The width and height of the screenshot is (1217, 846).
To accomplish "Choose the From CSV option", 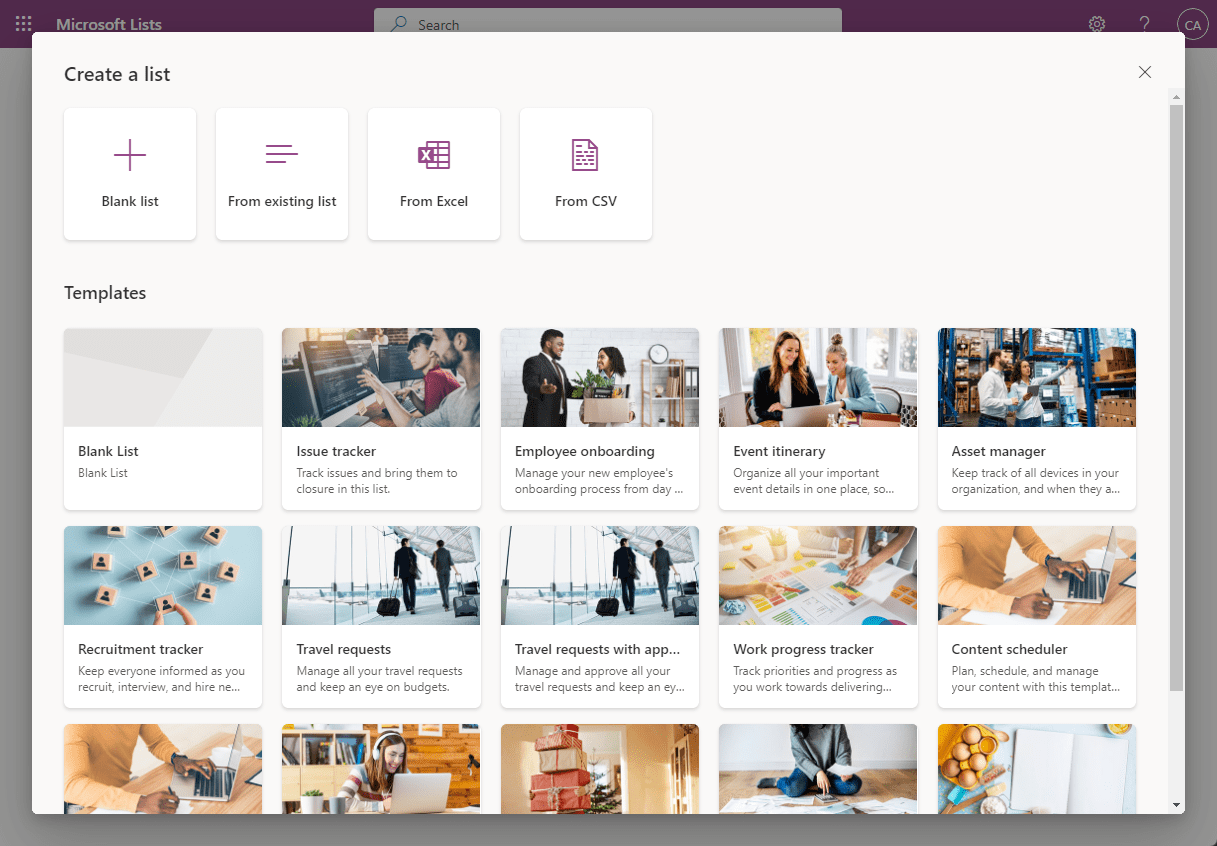I will [x=586, y=174].
